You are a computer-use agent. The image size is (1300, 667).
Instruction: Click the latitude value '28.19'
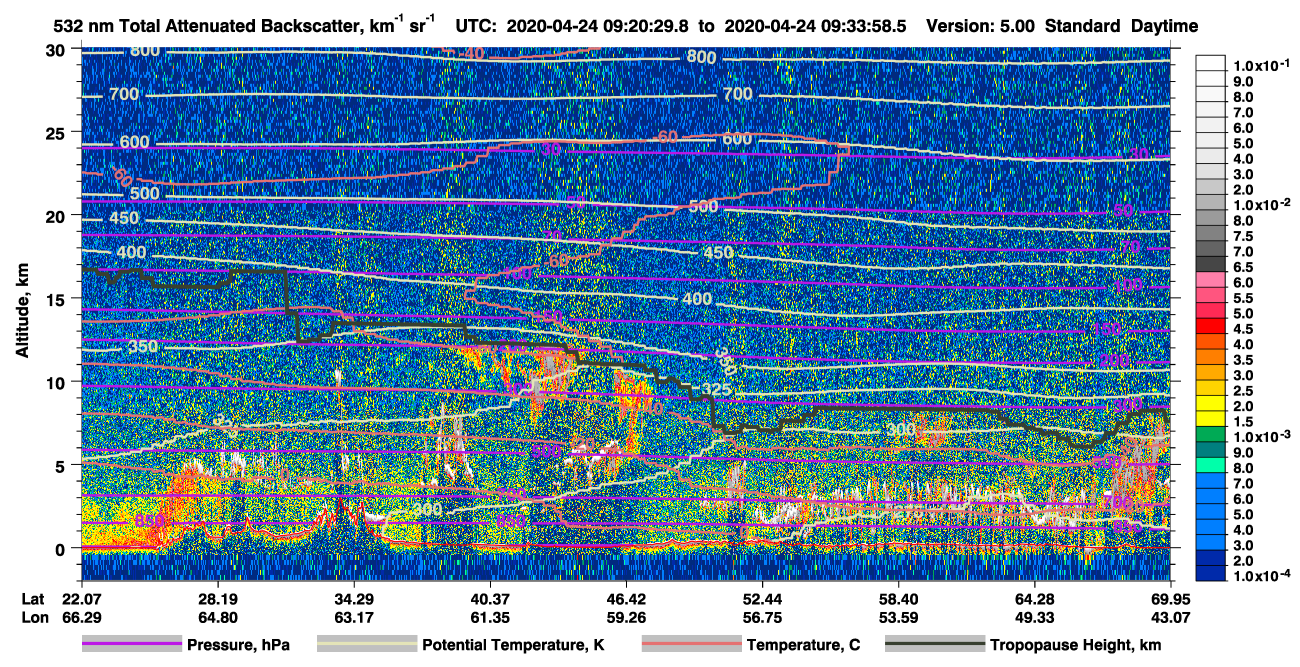[217, 599]
